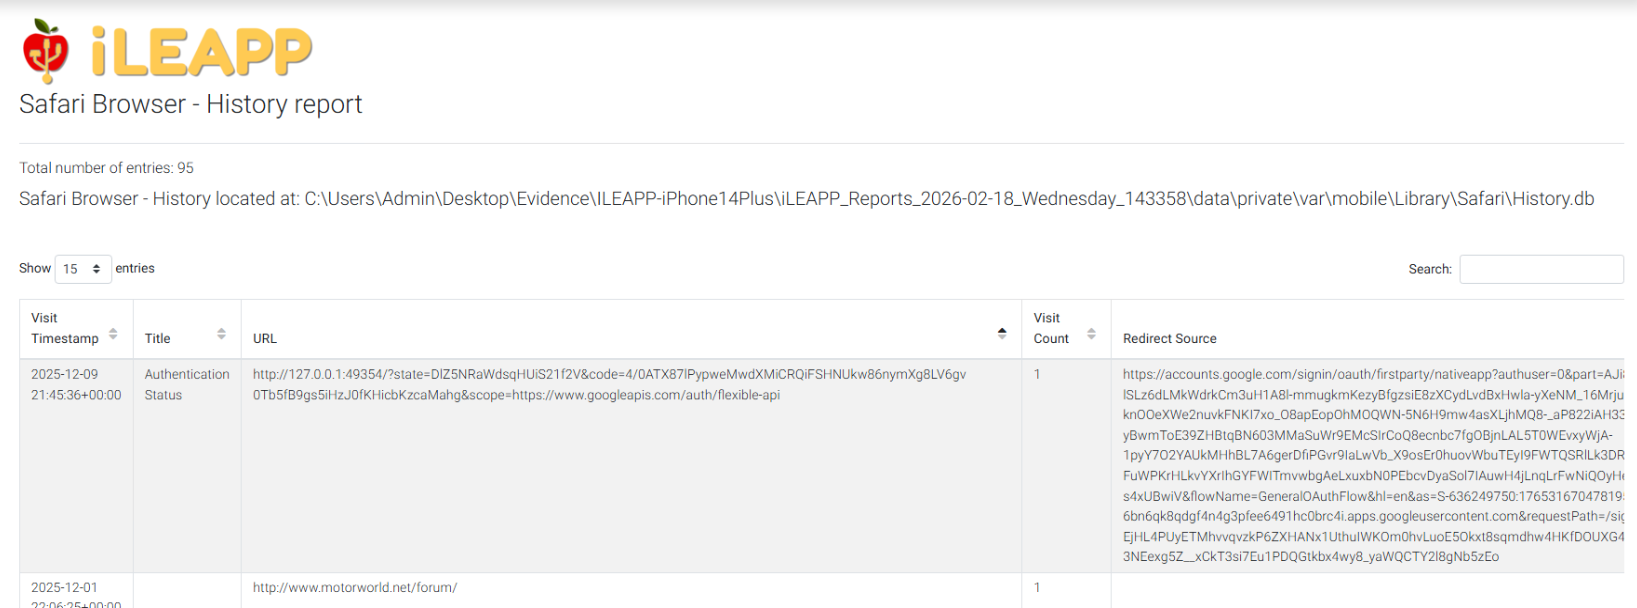Sort by Visit Count using its arrows
1637x608 pixels.
[x=1091, y=334]
